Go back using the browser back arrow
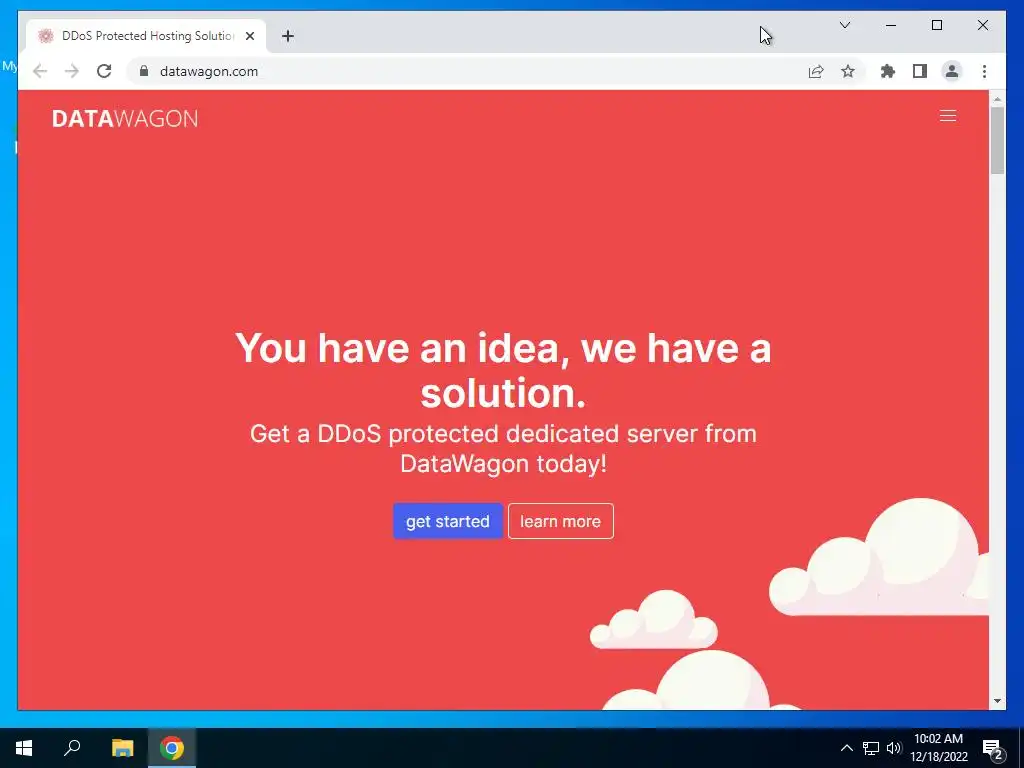 (40, 71)
